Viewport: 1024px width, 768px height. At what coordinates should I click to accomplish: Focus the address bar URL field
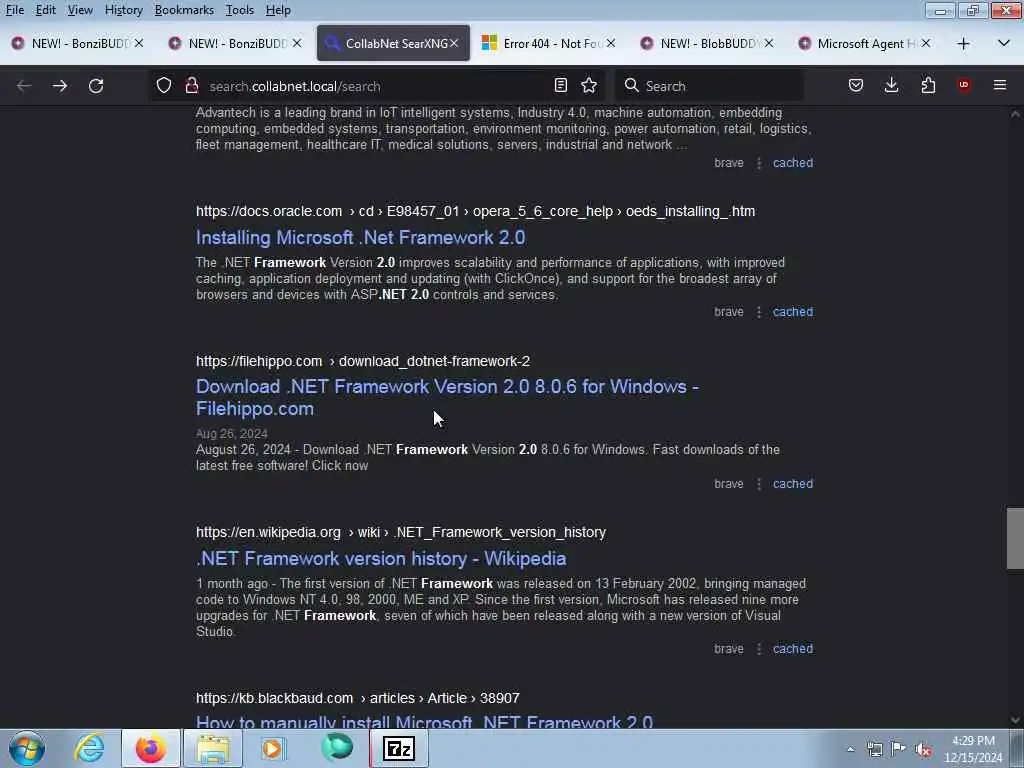pyautogui.click(x=376, y=86)
